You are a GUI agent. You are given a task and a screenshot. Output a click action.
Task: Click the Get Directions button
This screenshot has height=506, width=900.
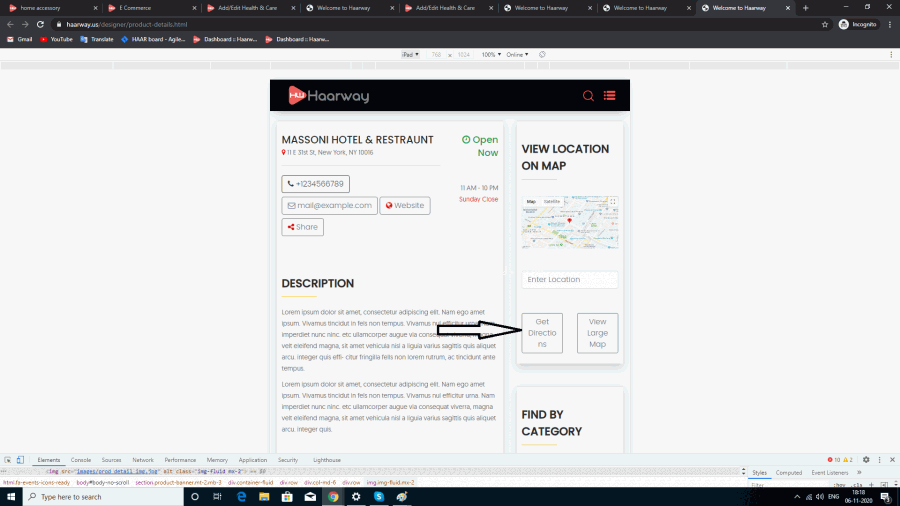click(x=542, y=333)
